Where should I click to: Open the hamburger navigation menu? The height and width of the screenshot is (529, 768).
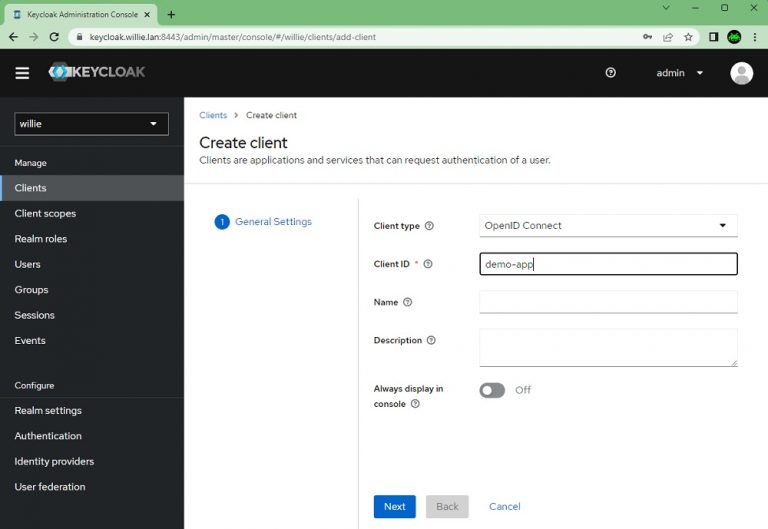pos(22,73)
